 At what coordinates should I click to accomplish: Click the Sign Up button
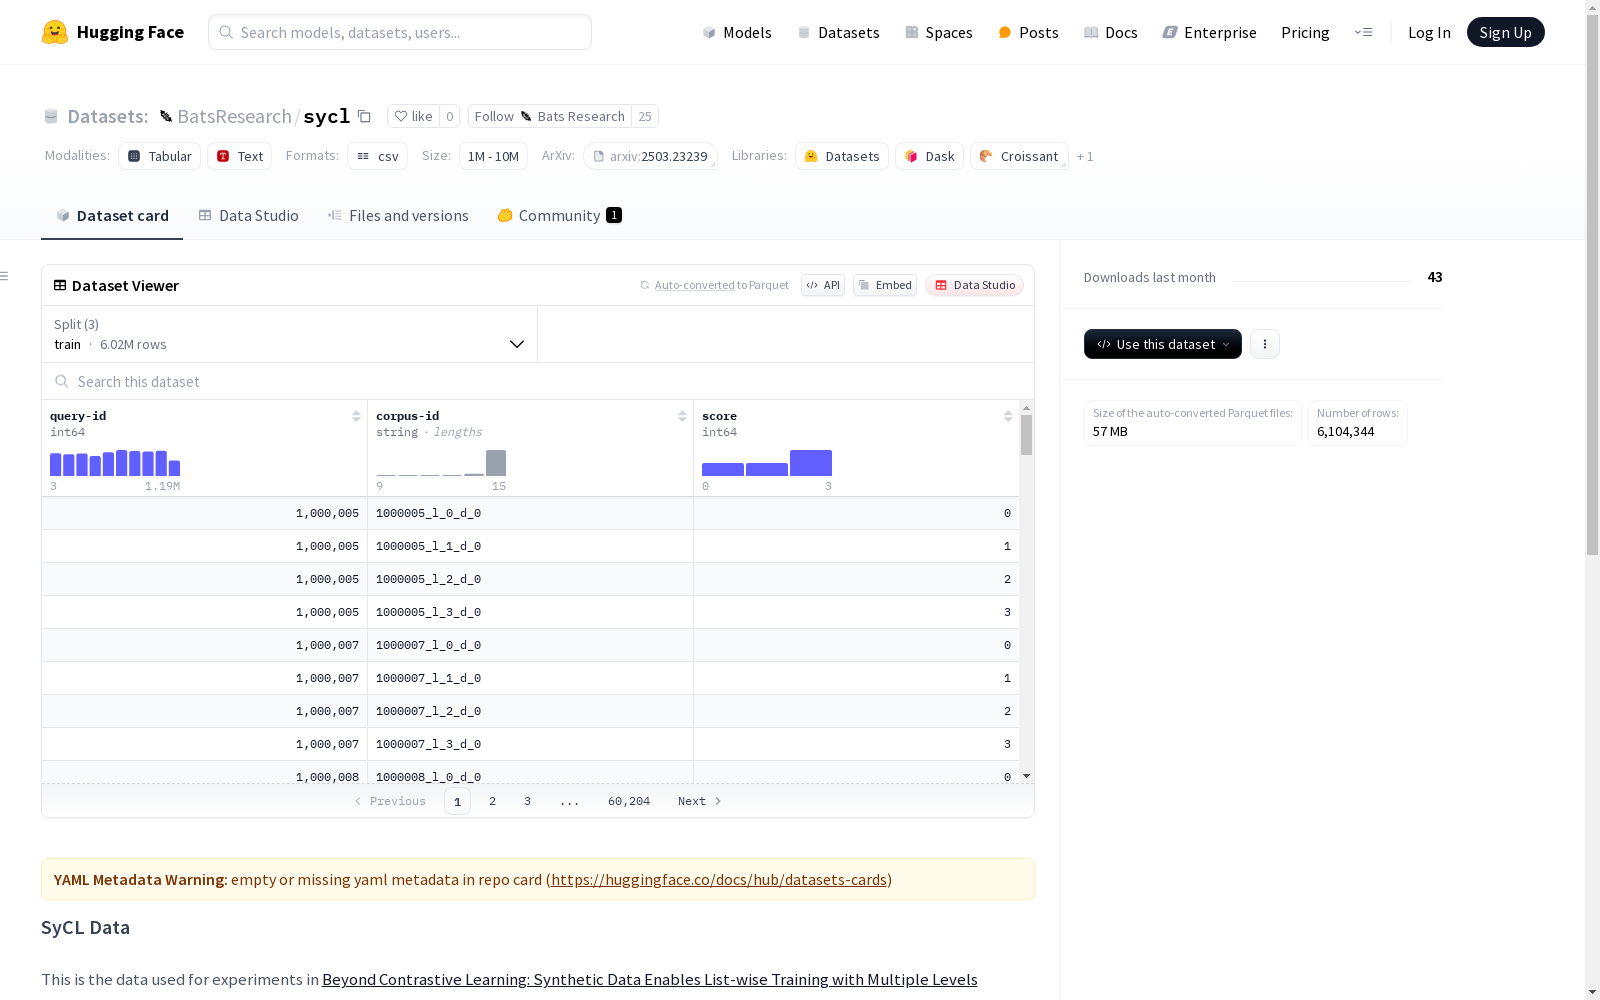tap(1506, 32)
